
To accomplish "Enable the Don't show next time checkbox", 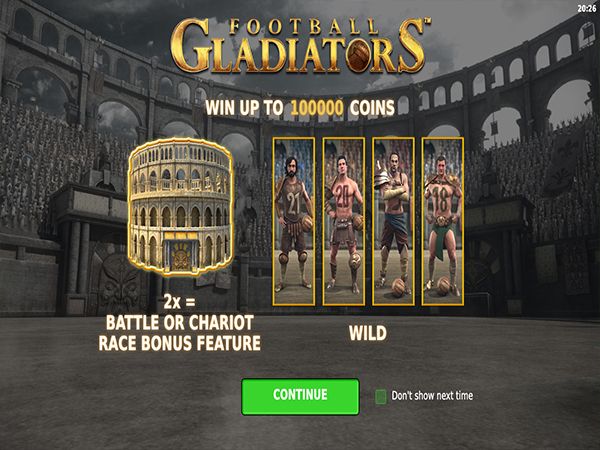I will [x=381, y=396].
